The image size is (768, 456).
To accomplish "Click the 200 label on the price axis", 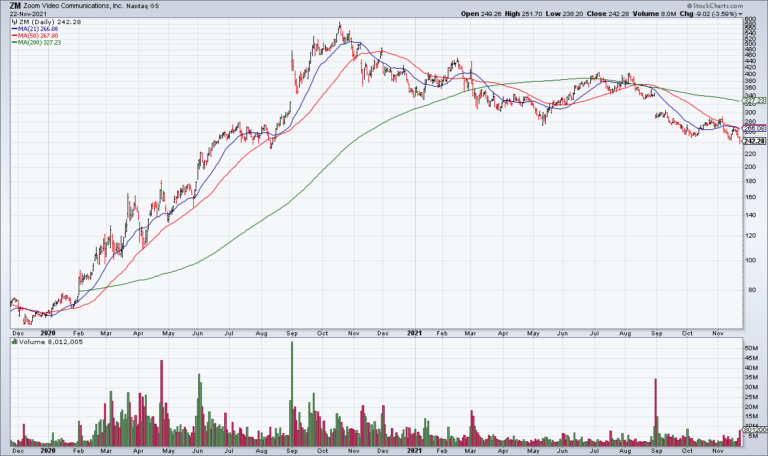I will [x=750, y=167].
